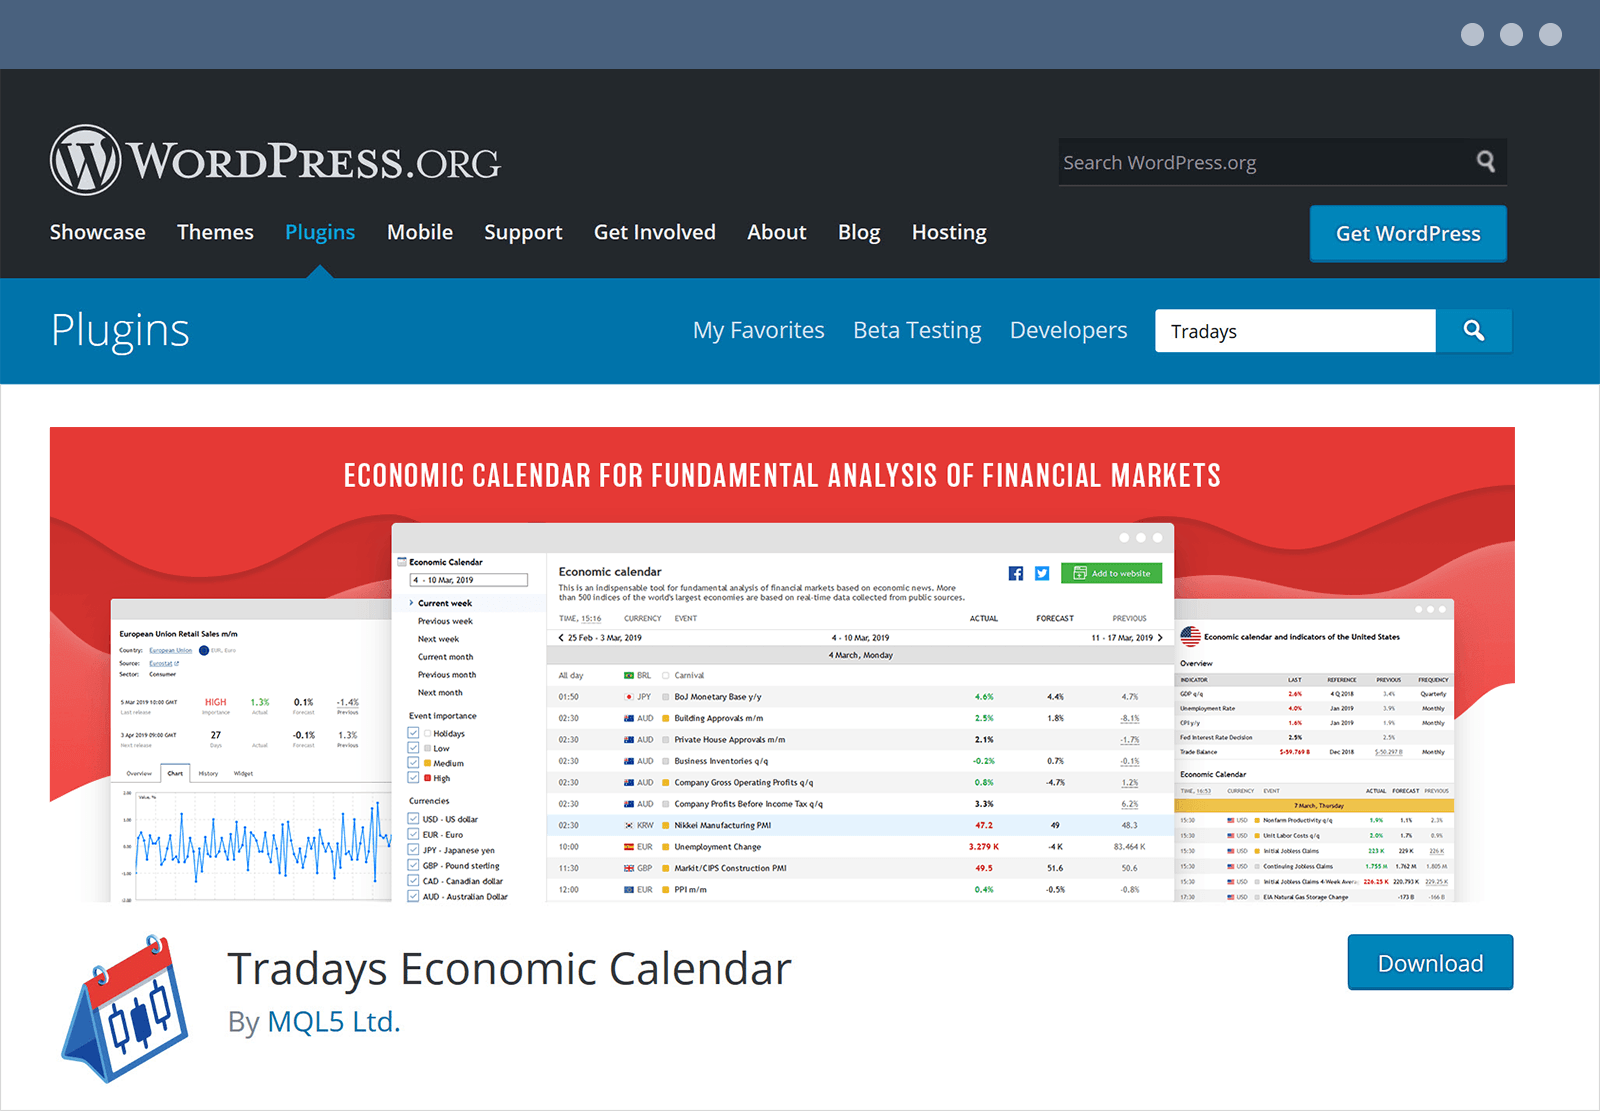Share the economic calendar via Facebook
Image resolution: width=1600 pixels, height=1111 pixels.
click(1015, 573)
